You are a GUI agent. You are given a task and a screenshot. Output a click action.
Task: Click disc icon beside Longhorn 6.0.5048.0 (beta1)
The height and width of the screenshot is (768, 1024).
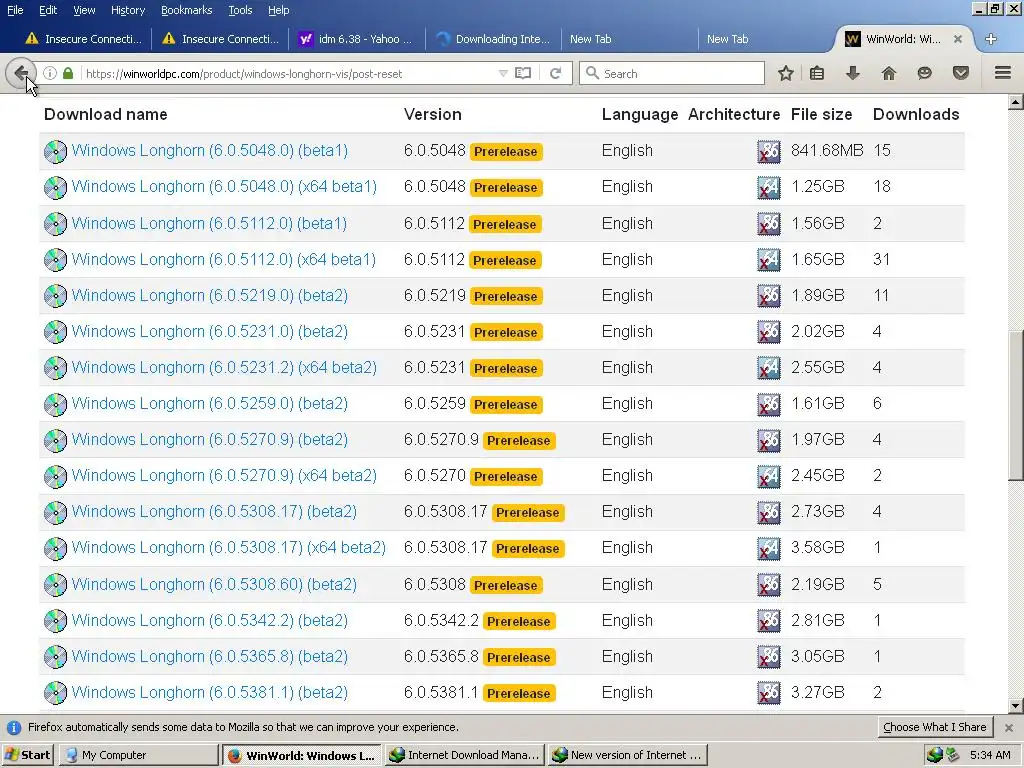(56, 152)
